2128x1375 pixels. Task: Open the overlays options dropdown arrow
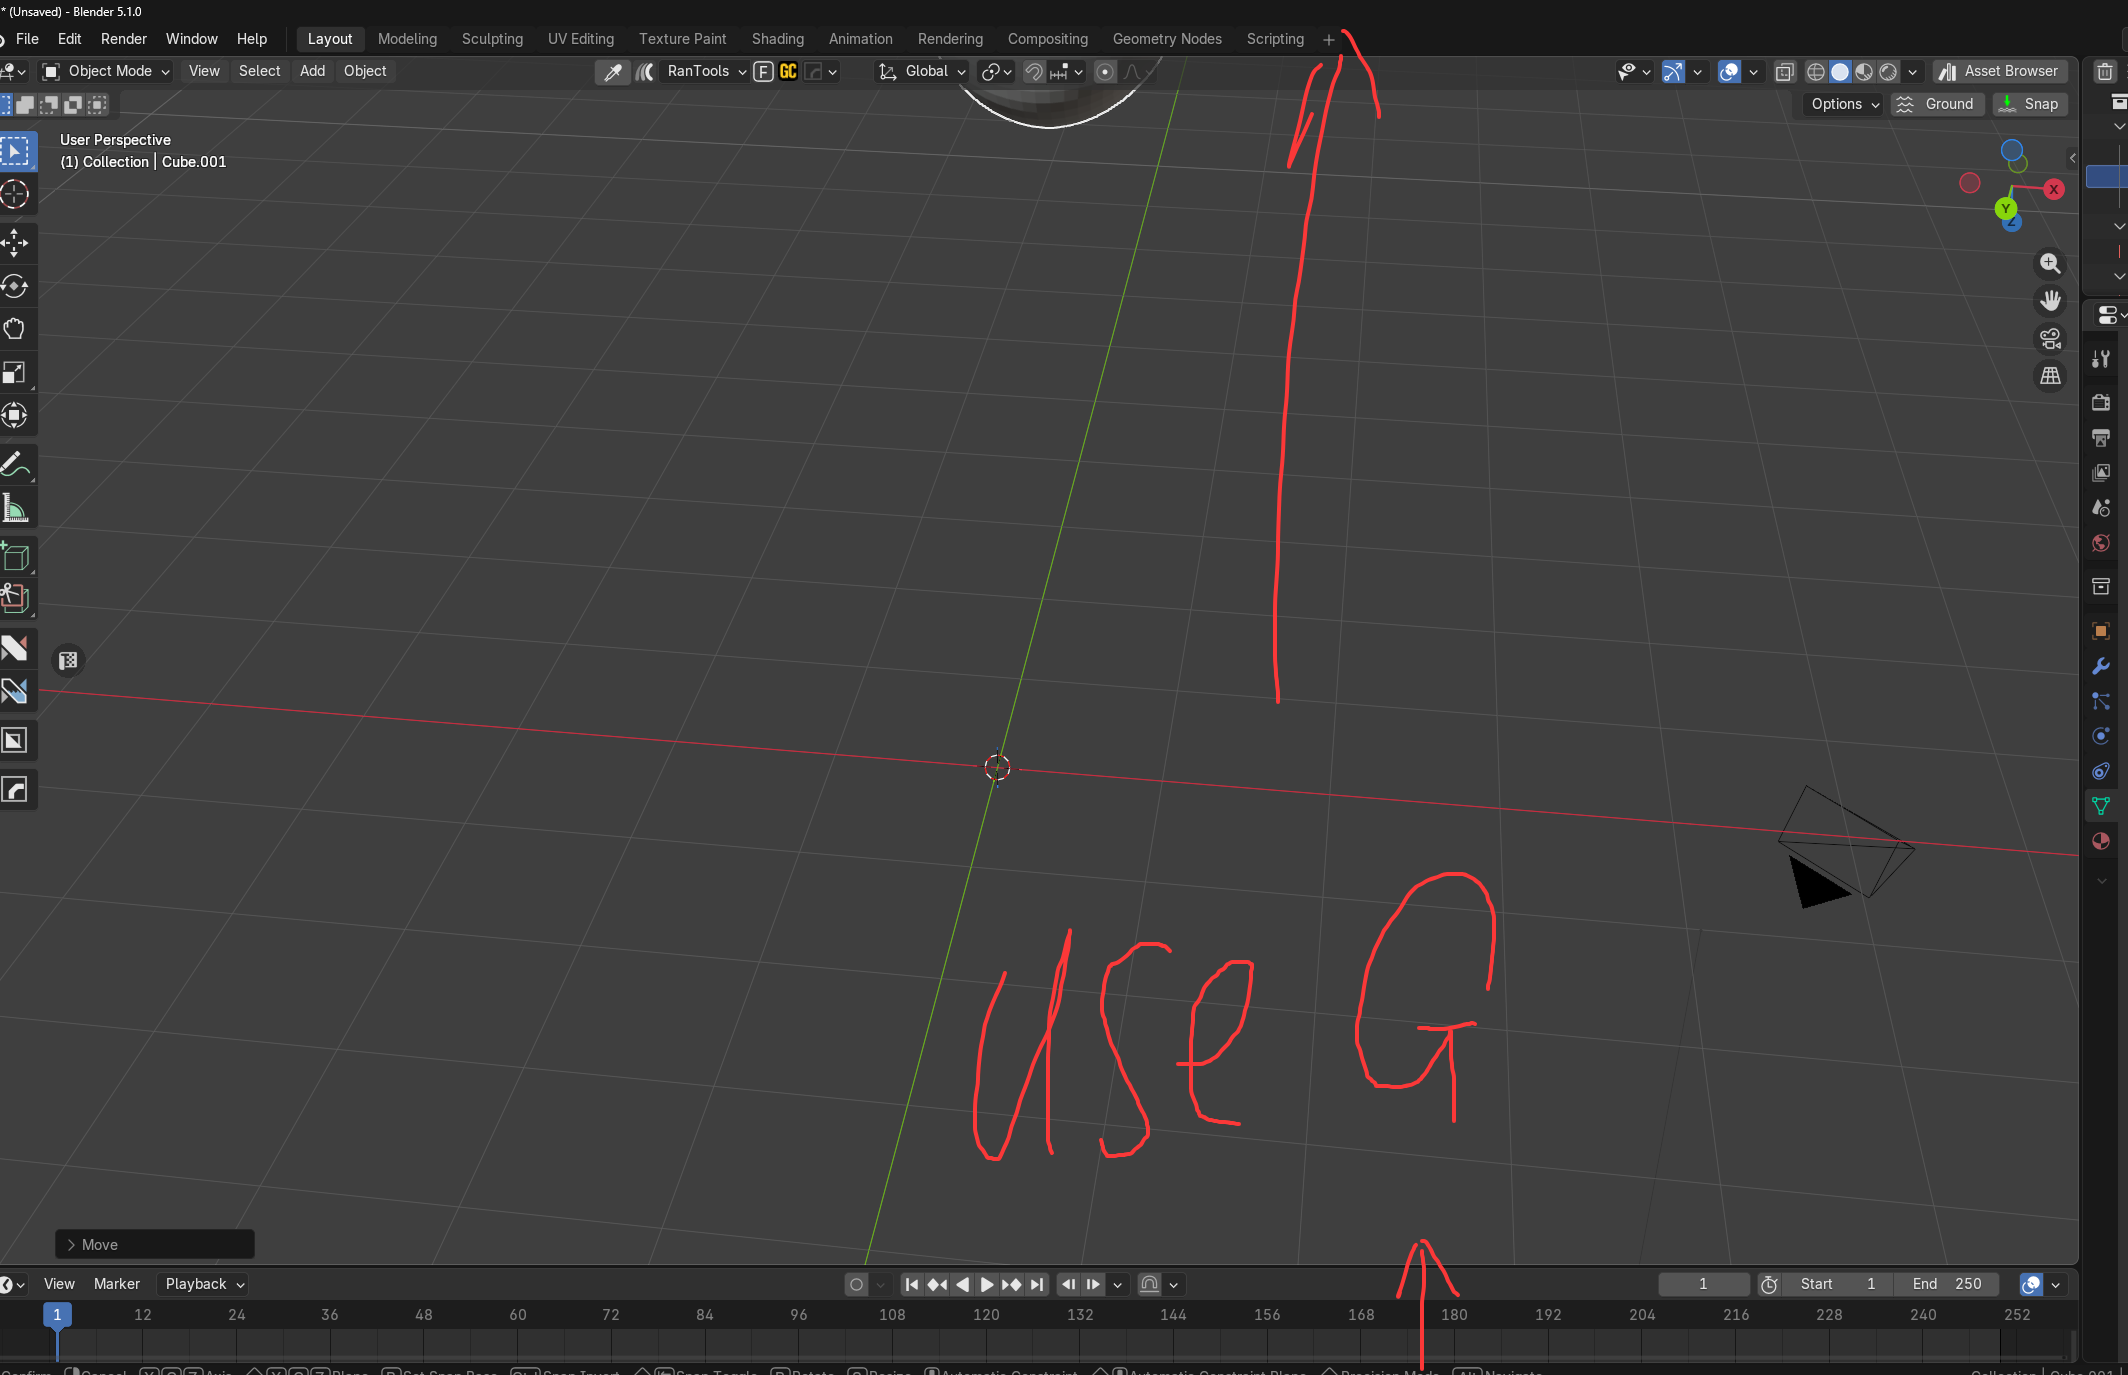[x=1753, y=71]
